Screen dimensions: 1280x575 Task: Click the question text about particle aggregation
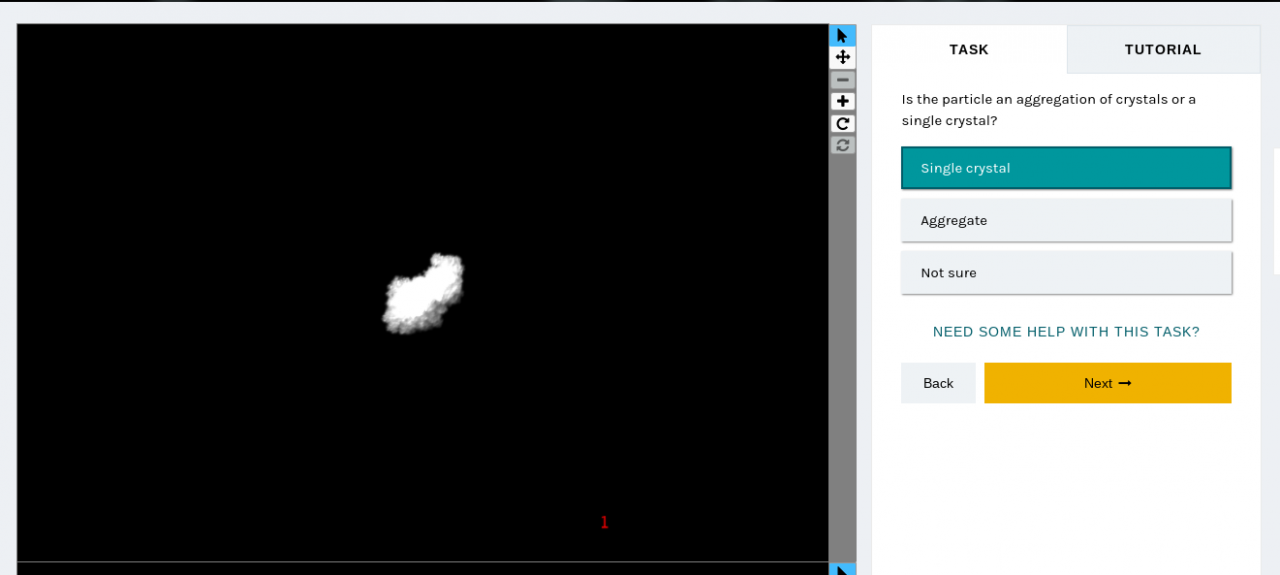pyautogui.click(x=1049, y=110)
